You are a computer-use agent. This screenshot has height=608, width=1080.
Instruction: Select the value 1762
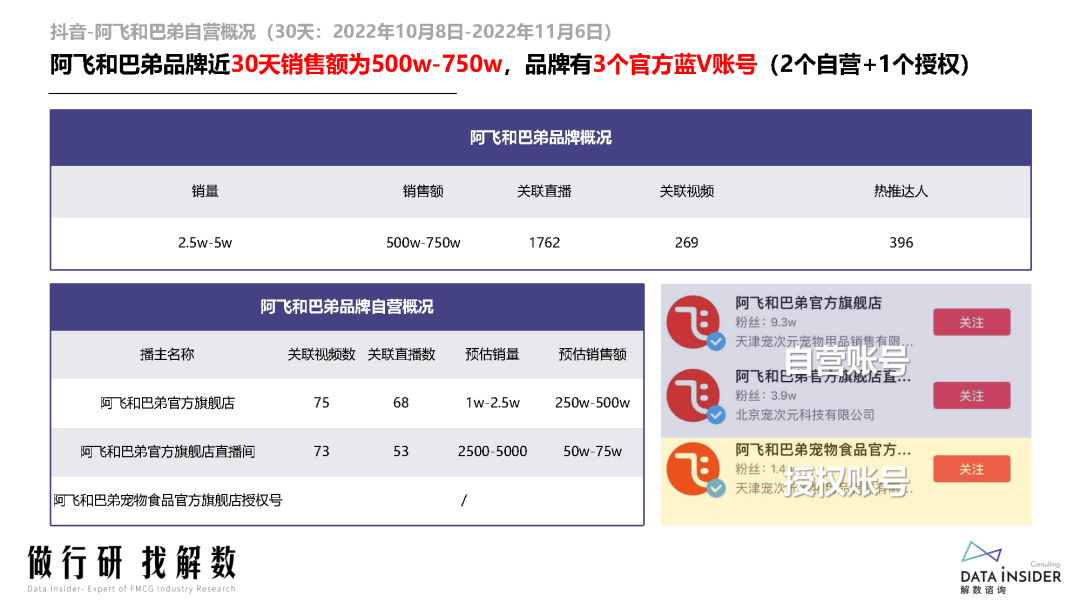coord(544,243)
